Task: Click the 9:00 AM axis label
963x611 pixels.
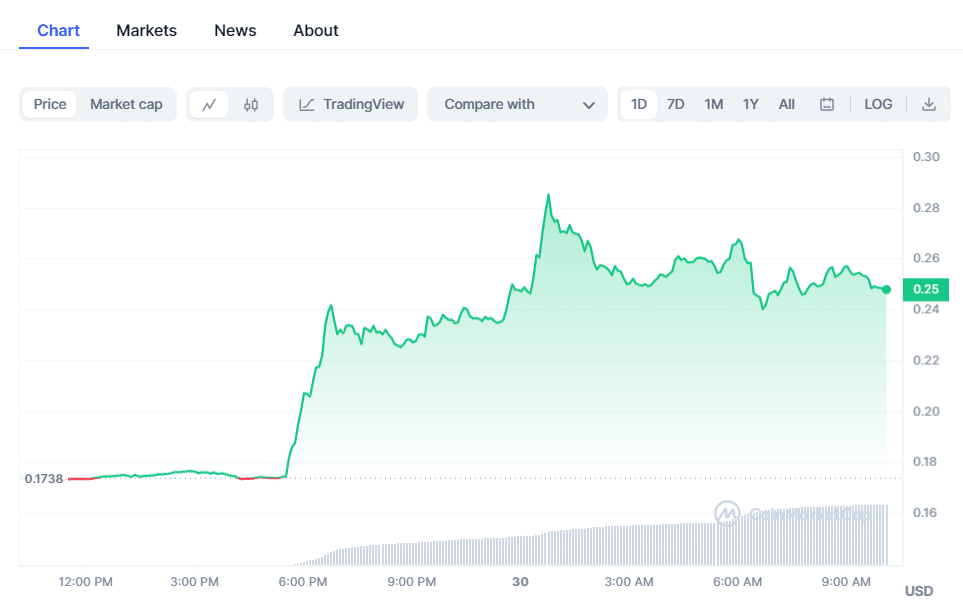Action: [x=846, y=582]
